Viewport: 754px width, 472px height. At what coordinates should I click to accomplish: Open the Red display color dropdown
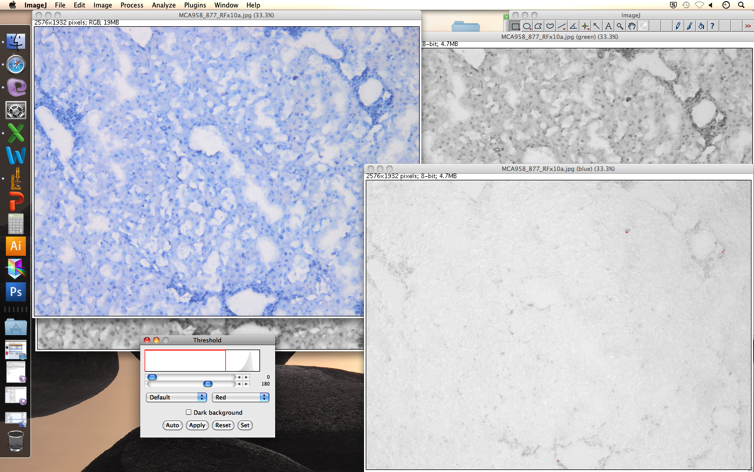pyautogui.click(x=240, y=397)
